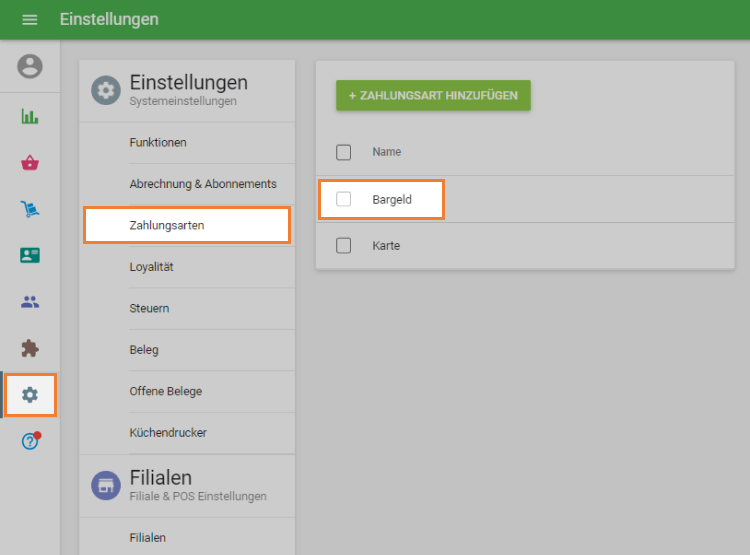Image resolution: width=750 pixels, height=555 pixels.
Task: Click the Einstellungen title in header bar
Action: tap(109, 19)
